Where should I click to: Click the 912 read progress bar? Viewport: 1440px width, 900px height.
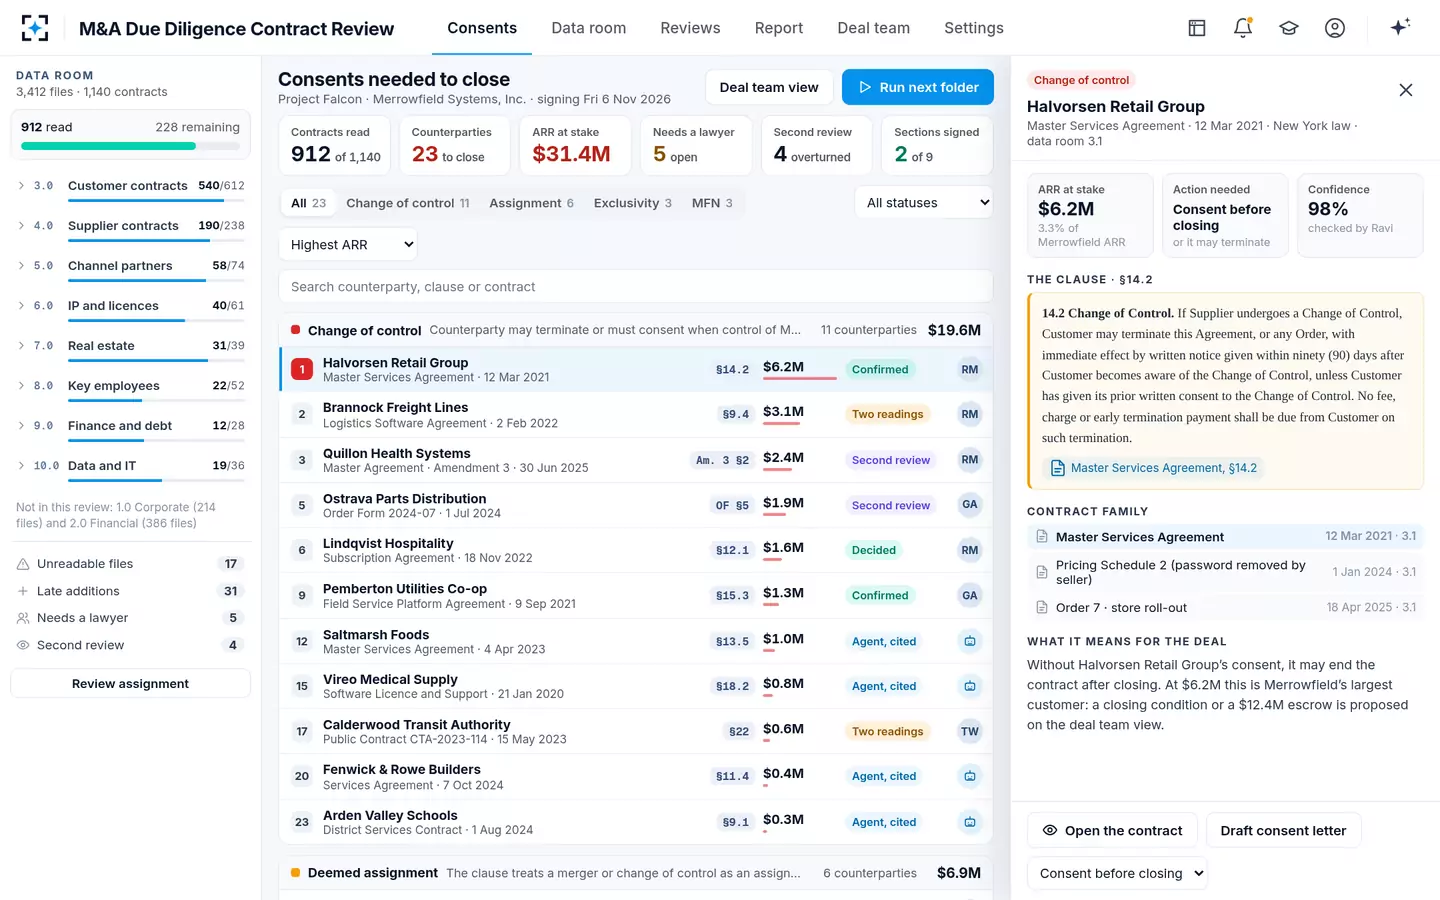click(130, 146)
